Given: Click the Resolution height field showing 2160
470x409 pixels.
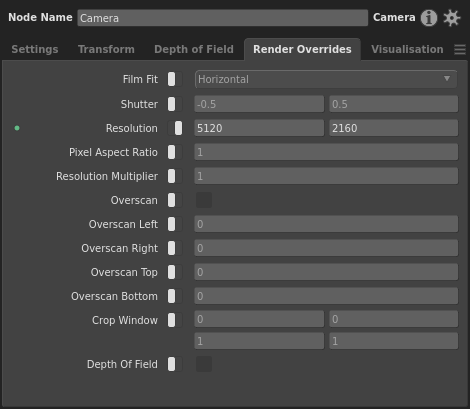Looking at the screenshot, I should pyautogui.click(x=394, y=128).
